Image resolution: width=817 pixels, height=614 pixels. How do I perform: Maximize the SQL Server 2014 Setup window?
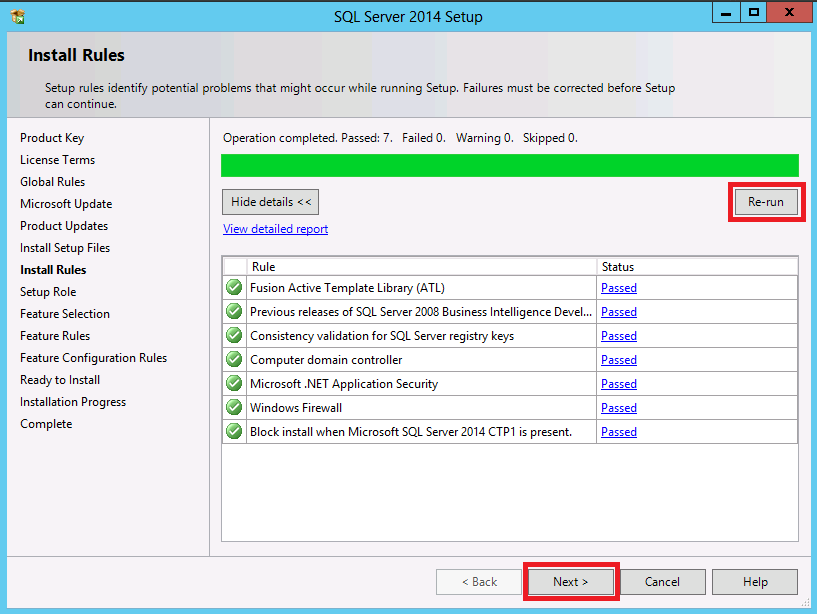753,13
